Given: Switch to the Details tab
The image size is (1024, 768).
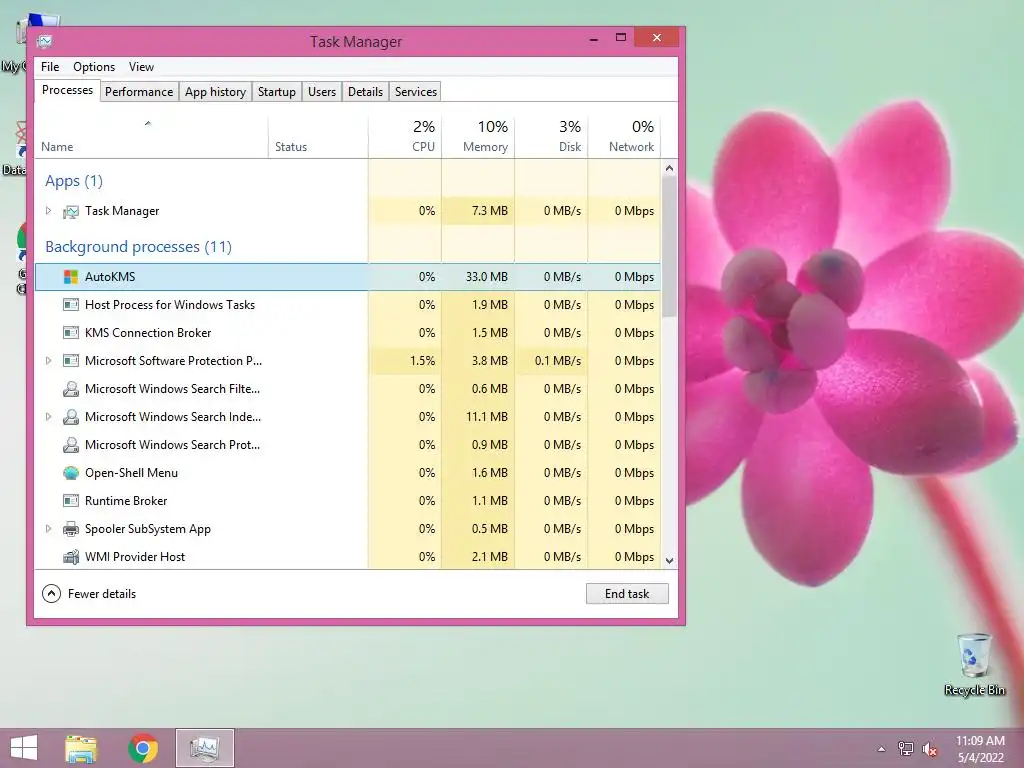Looking at the screenshot, I should (x=365, y=92).
